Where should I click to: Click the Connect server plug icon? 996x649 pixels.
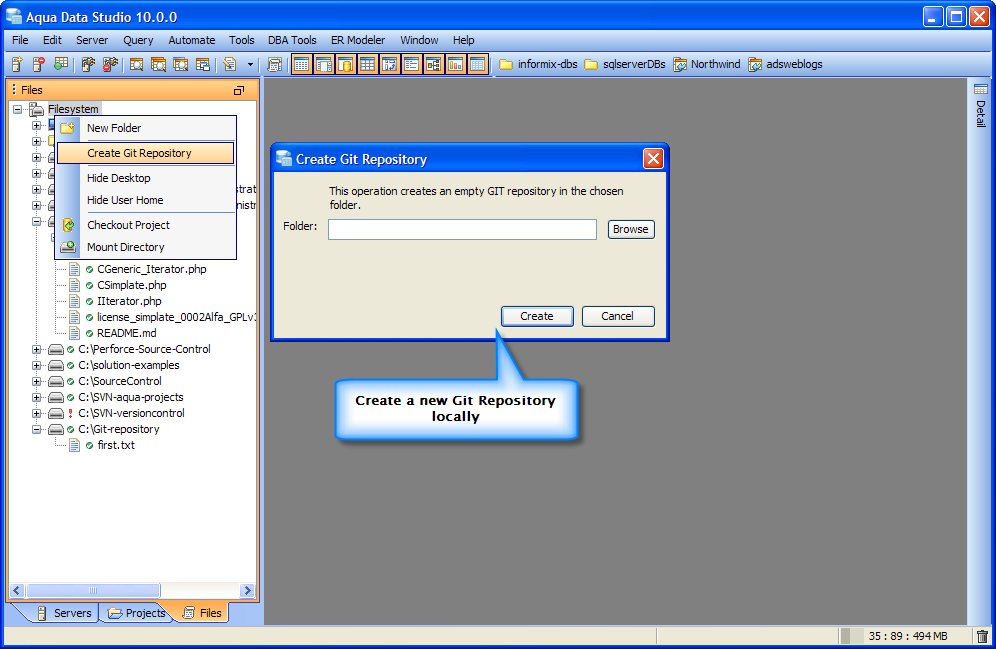88,64
